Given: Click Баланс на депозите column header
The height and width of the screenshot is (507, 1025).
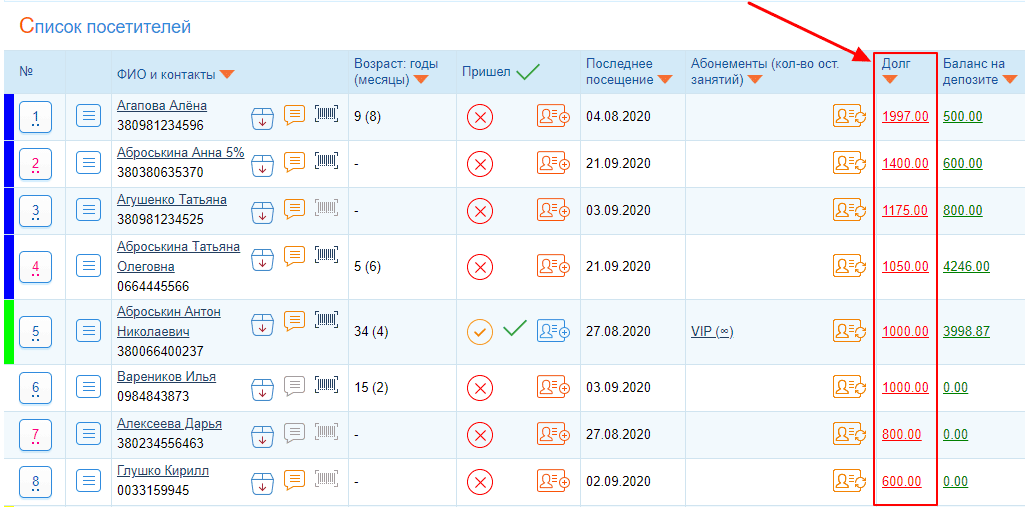Looking at the screenshot, I should 976,71.
